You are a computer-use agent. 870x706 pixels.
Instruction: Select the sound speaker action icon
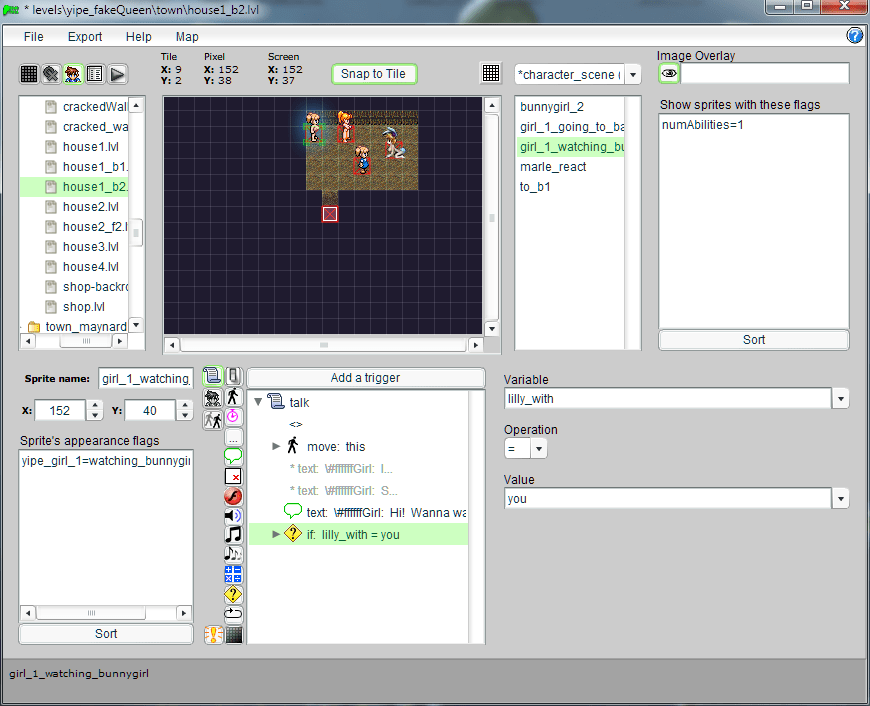[233, 516]
